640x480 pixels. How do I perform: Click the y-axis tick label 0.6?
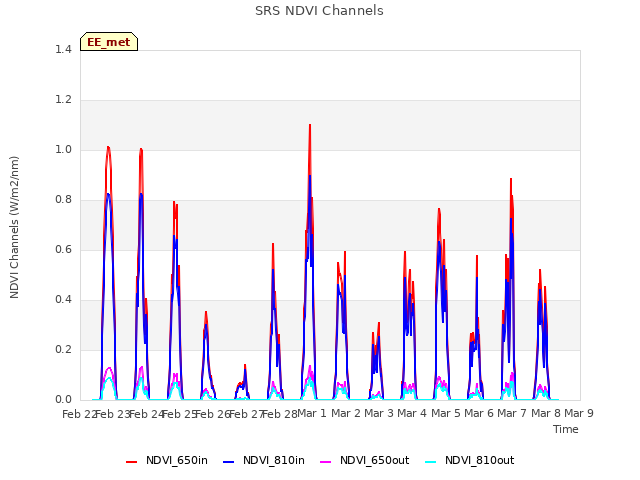click(63, 249)
